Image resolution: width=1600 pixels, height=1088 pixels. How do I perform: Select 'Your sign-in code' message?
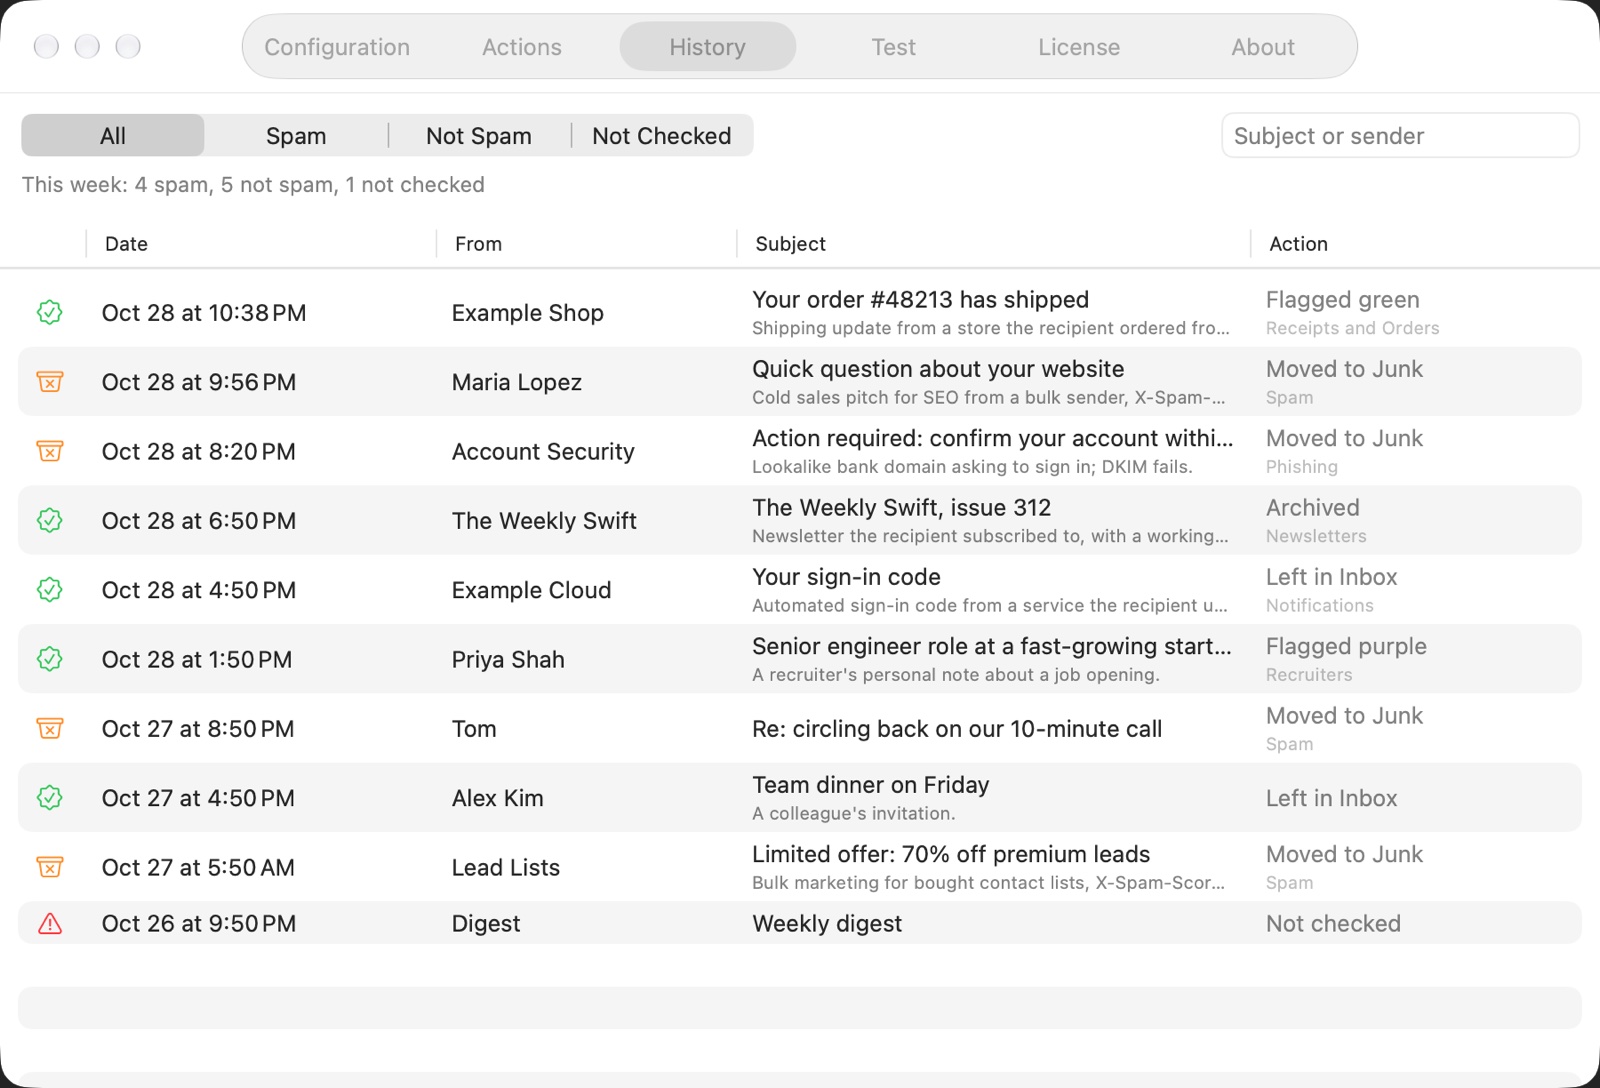tap(847, 577)
